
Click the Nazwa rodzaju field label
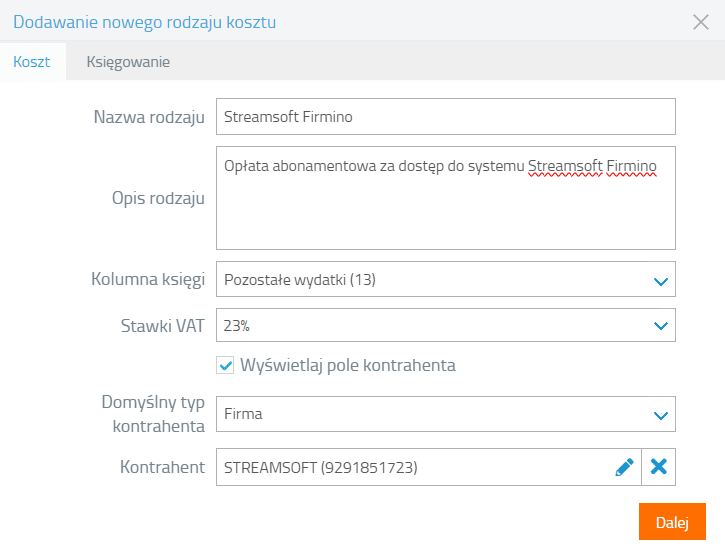[x=149, y=117]
